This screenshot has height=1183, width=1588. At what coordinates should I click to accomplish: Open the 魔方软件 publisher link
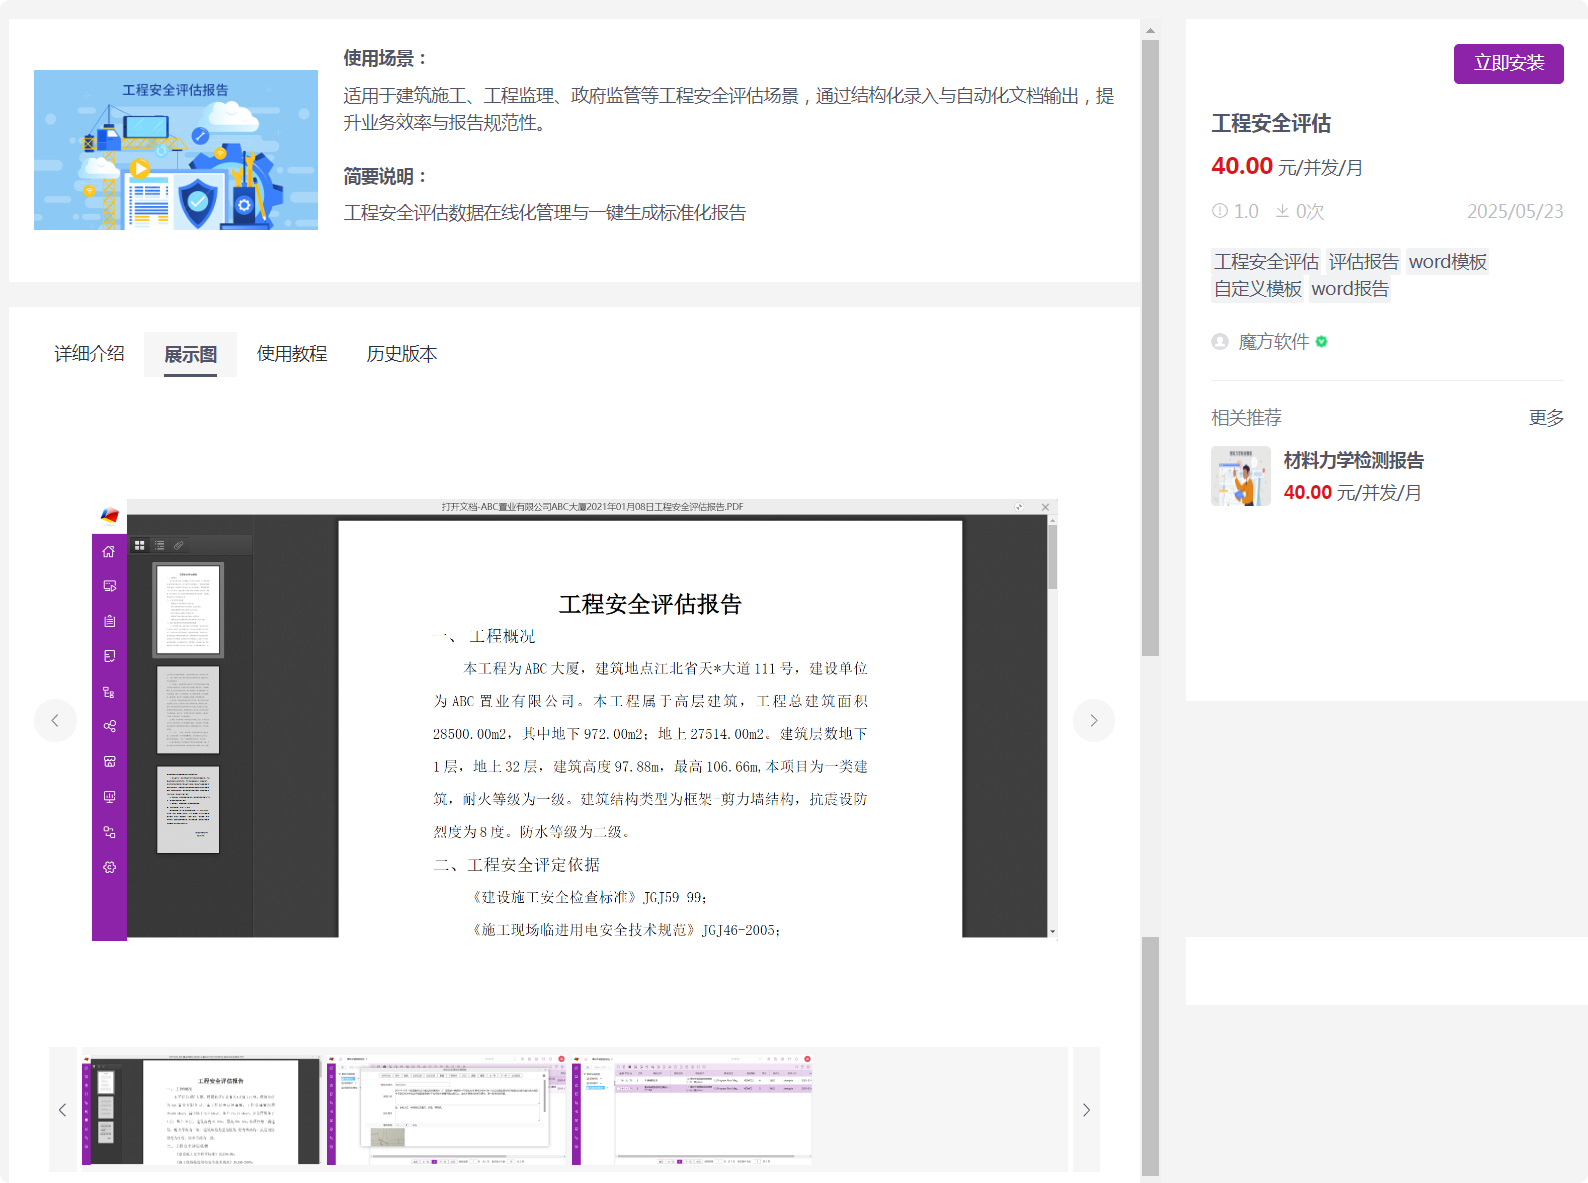coord(1274,342)
